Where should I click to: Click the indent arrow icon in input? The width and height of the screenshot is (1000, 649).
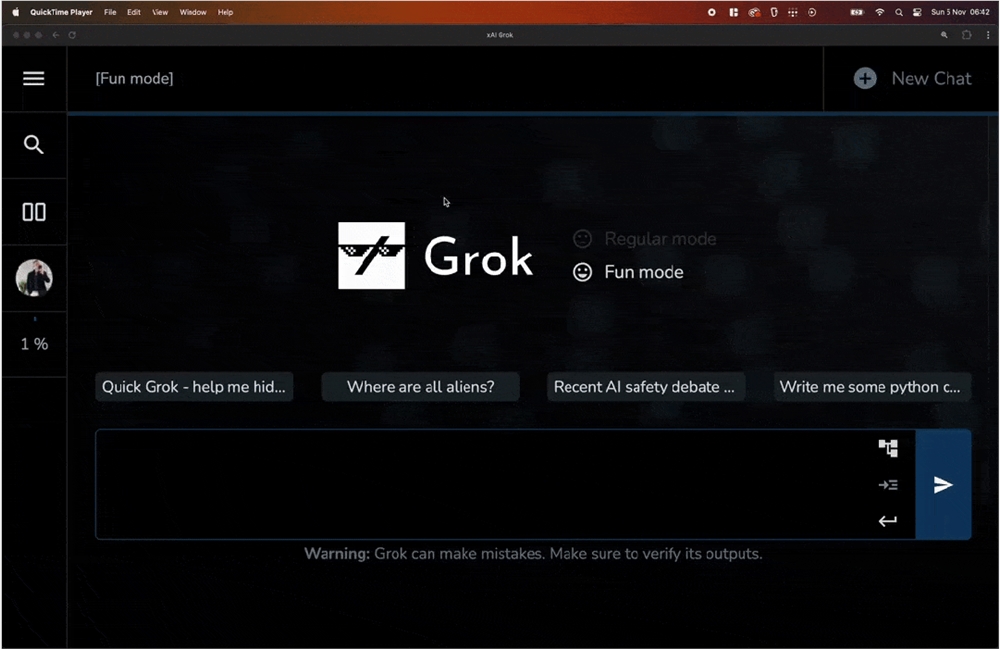888,485
